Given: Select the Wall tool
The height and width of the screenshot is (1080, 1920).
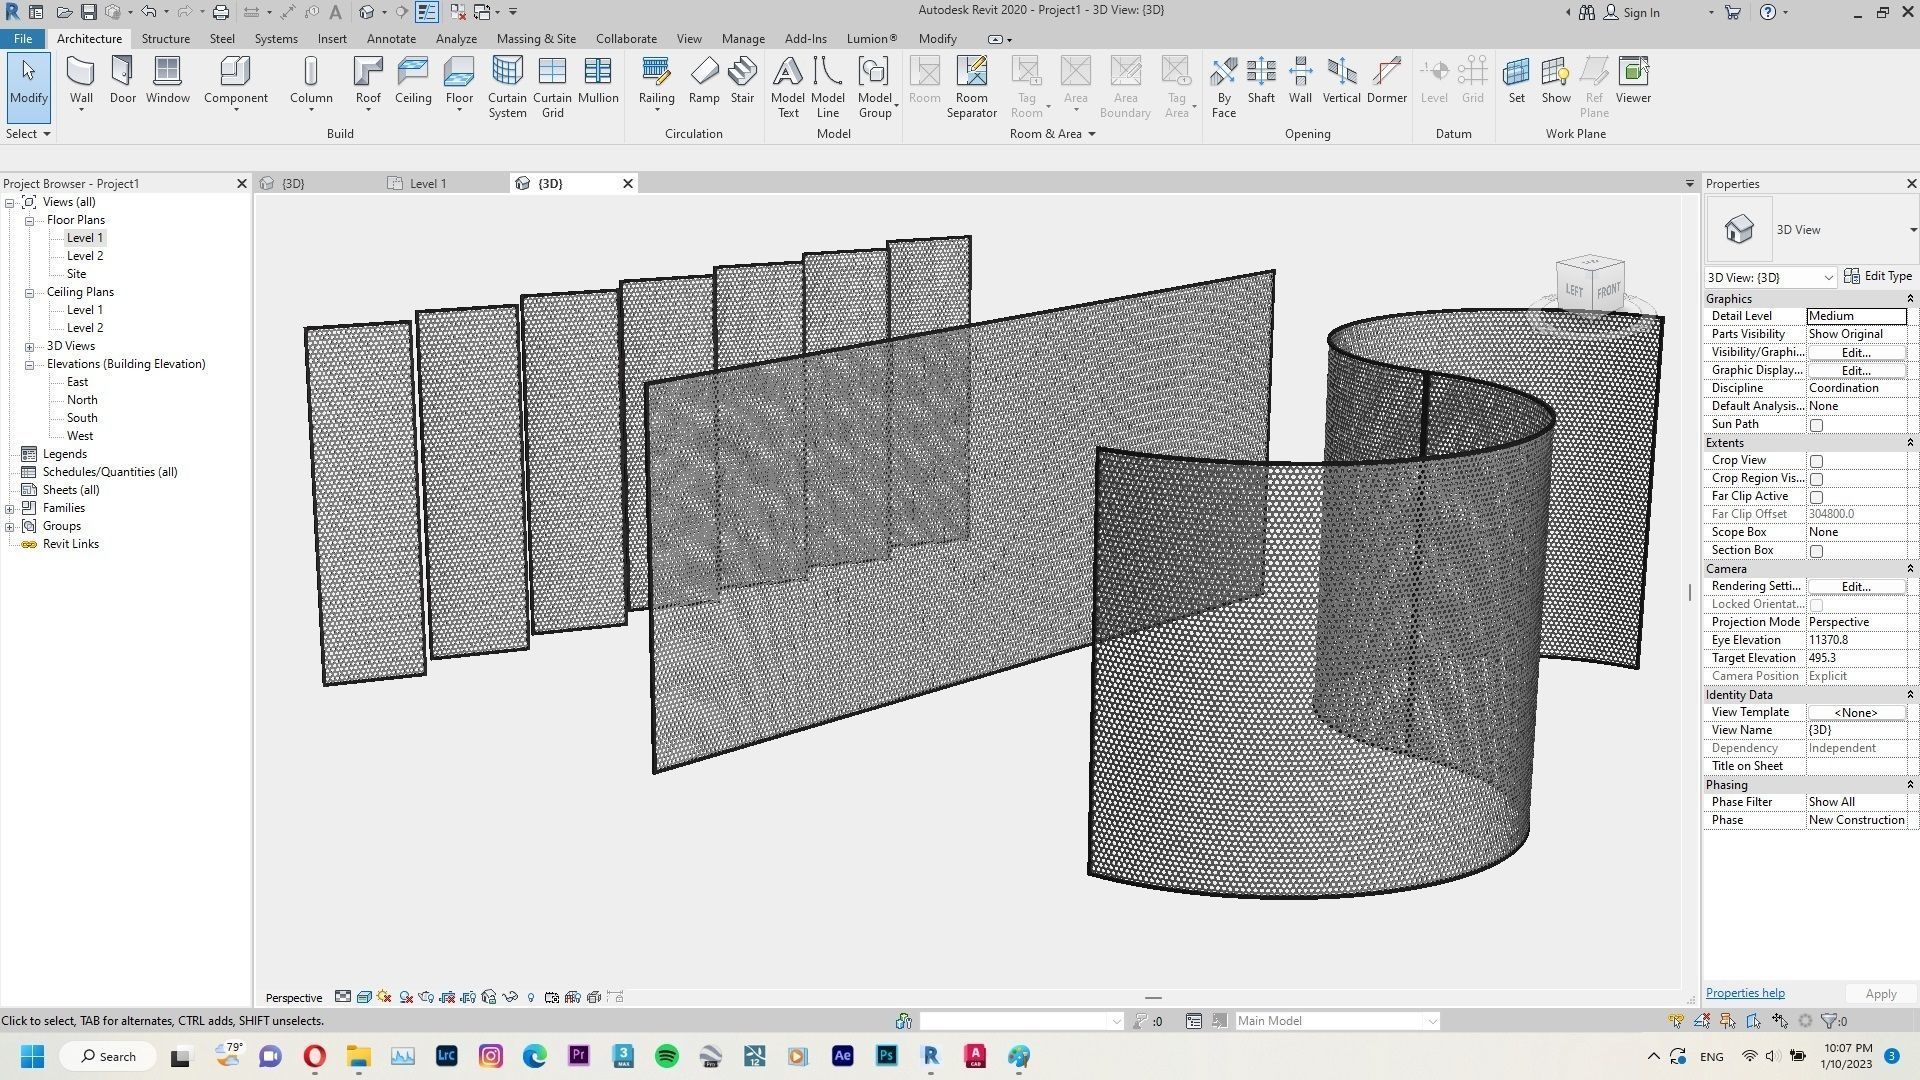Looking at the screenshot, I should click(80, 80).
